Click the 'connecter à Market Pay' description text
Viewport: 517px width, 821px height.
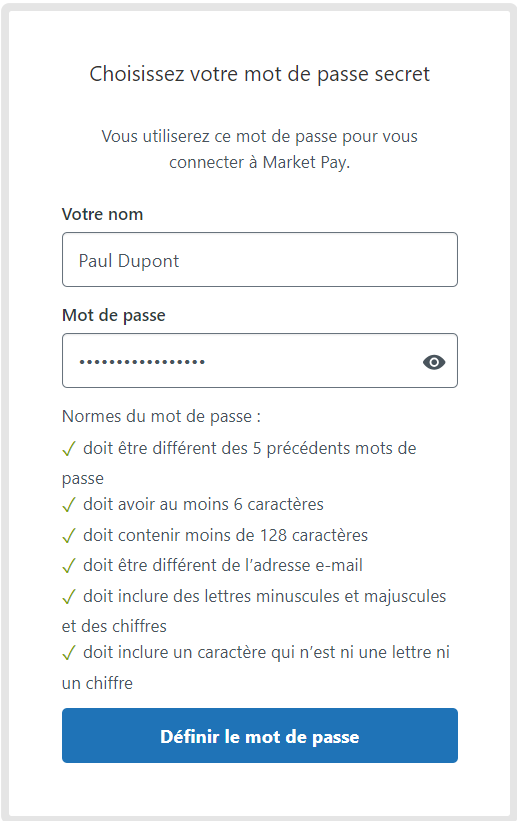pyautogui.click(x=259, y=162)
